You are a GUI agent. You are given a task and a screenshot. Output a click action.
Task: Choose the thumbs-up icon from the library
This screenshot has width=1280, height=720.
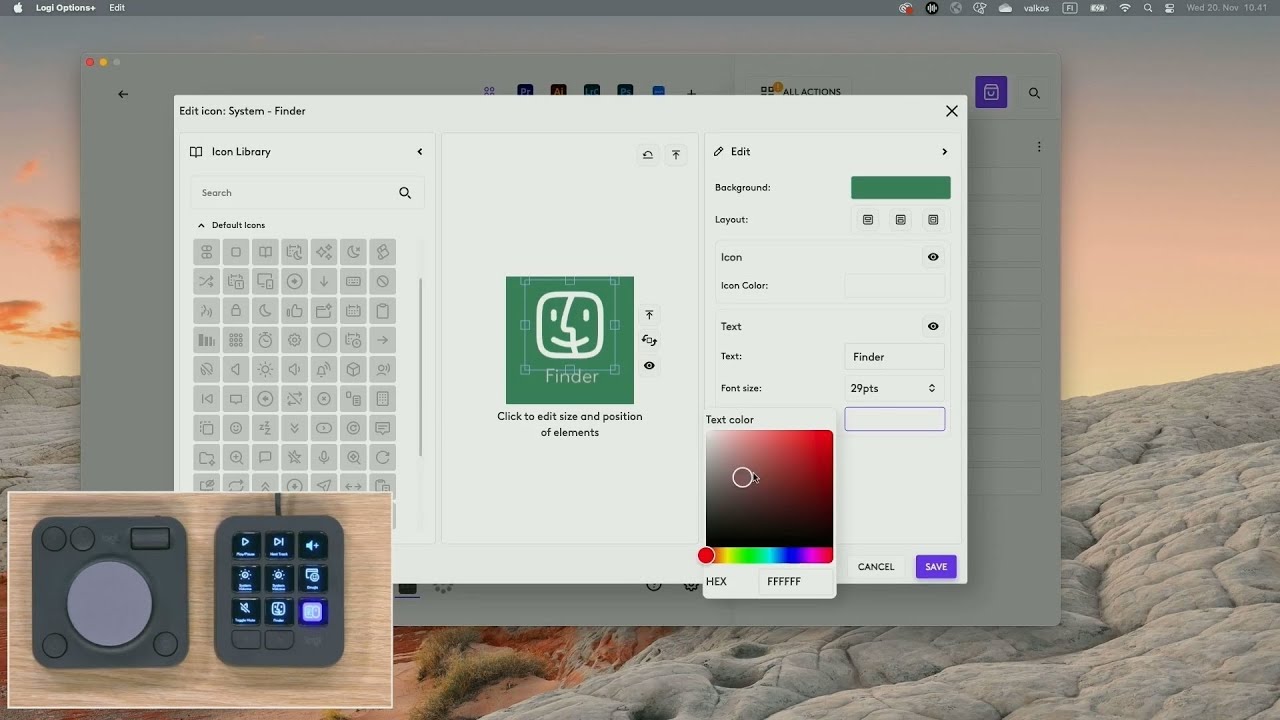294,311
